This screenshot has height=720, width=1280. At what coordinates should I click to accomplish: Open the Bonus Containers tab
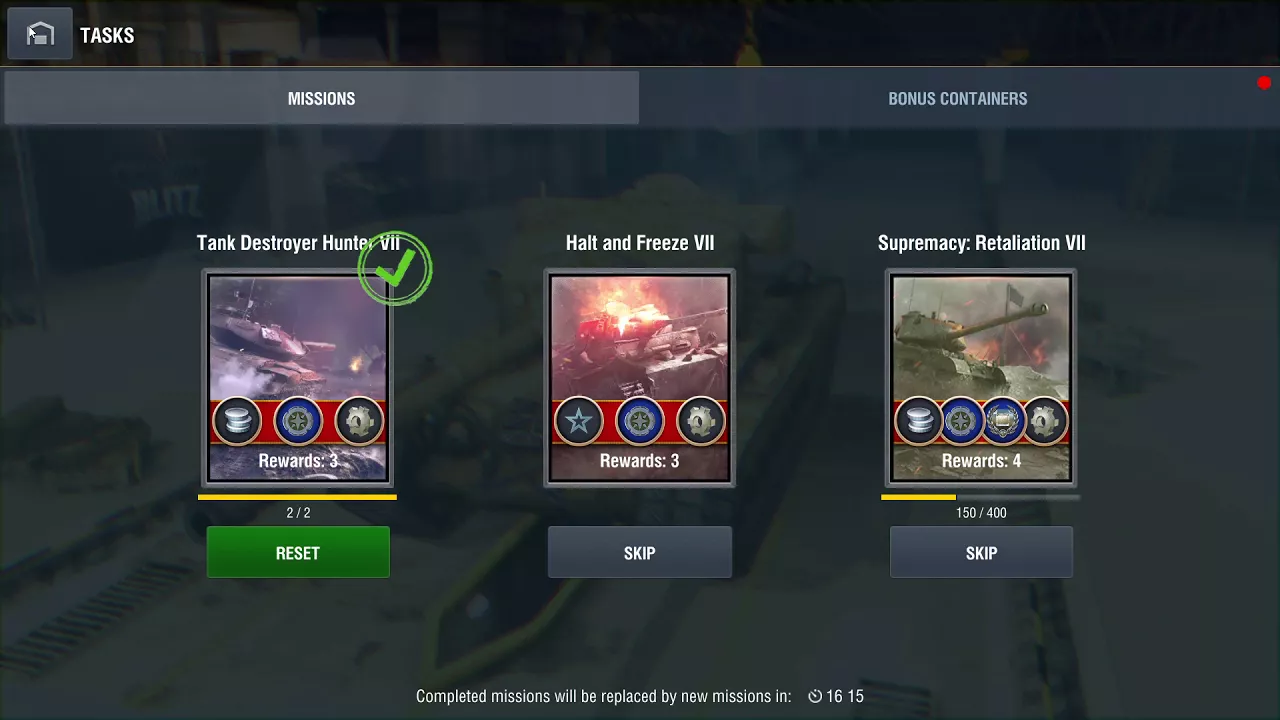point(958,98)
